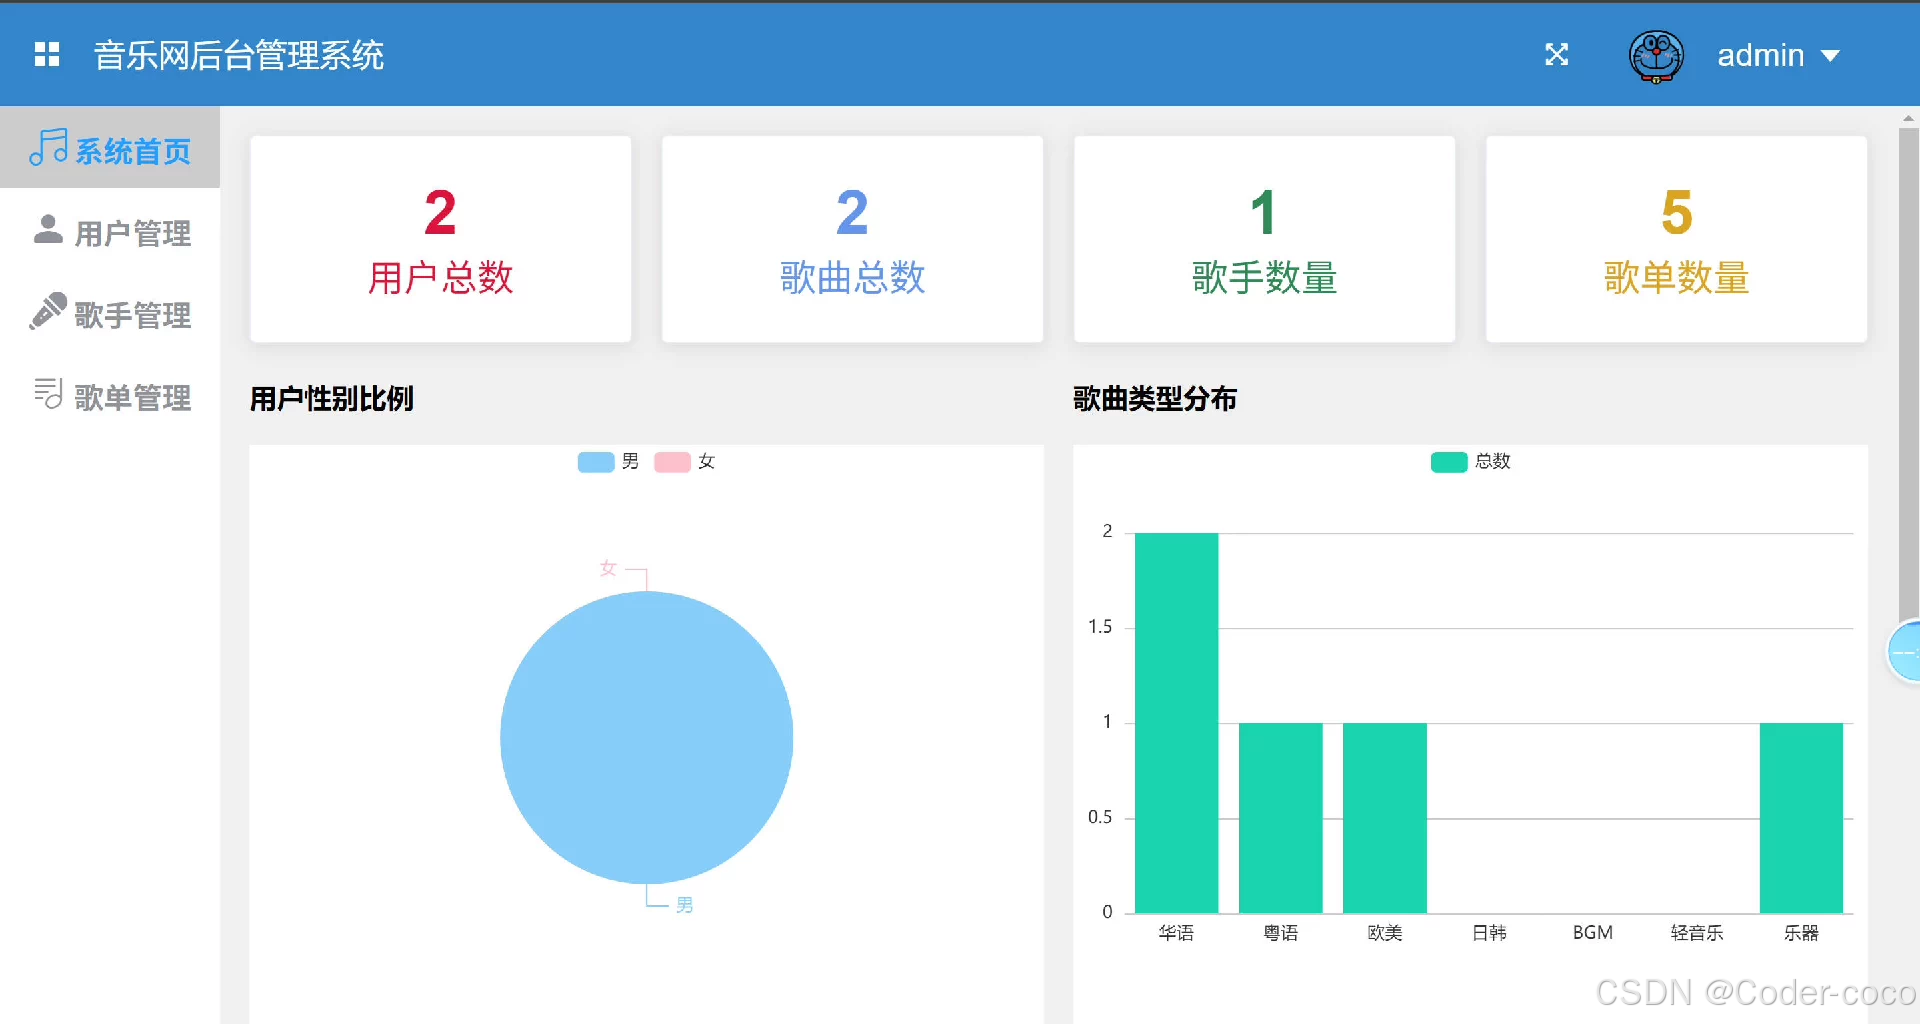Click the blue pie chart slice
Screen dimensions: 1920x1024
[646, 738]
